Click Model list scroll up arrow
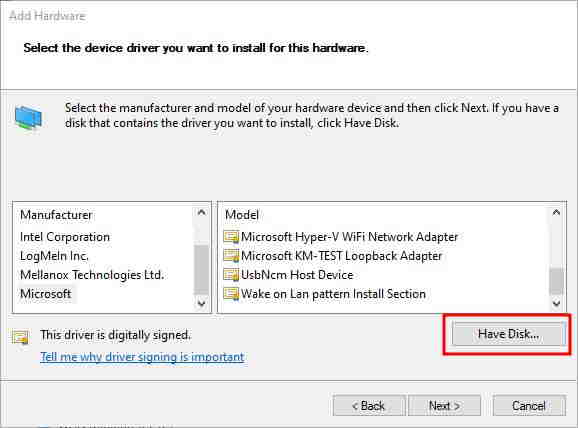578x428 pixels. pyautogui.click(x=556, y=213)
